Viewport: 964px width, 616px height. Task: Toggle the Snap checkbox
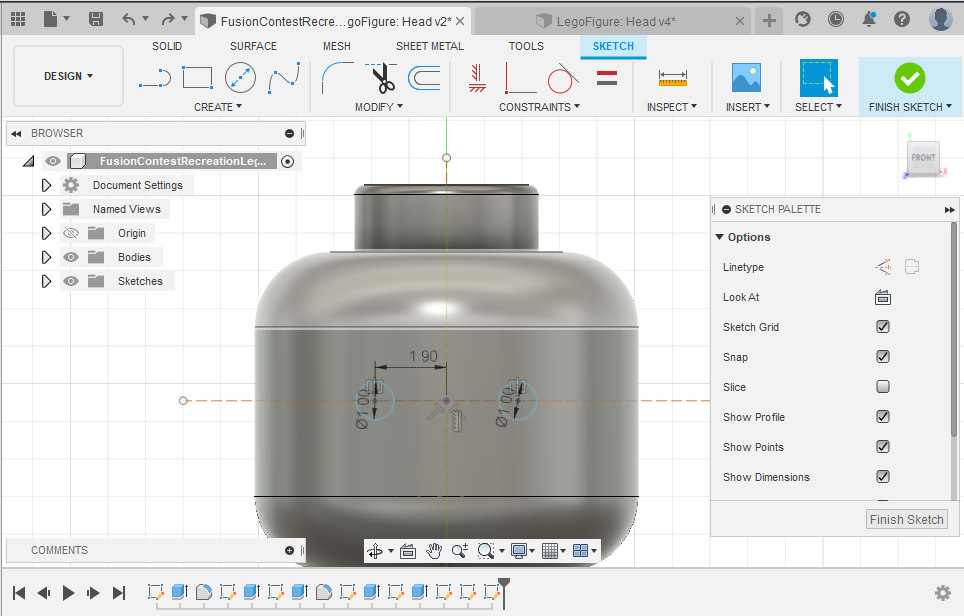pyautogui.click(x=883, y=357)
